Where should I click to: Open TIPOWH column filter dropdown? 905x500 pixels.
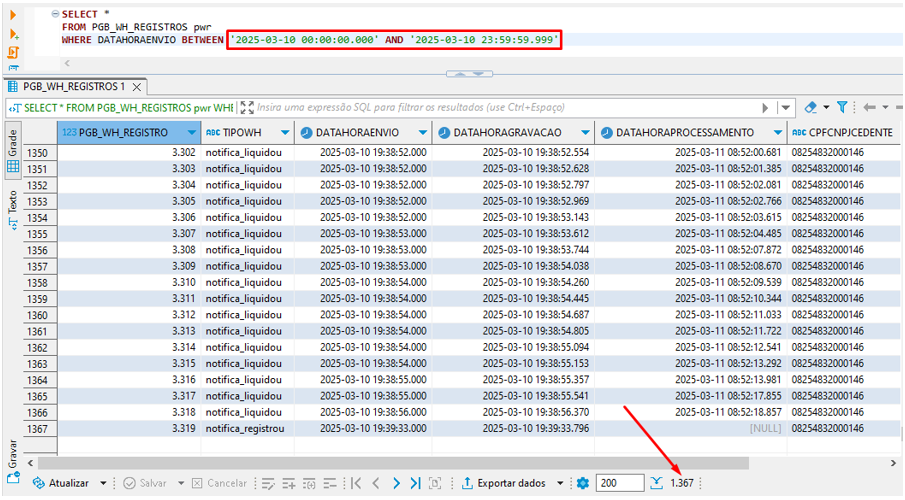pyautogui.click(x=285, y=133)
